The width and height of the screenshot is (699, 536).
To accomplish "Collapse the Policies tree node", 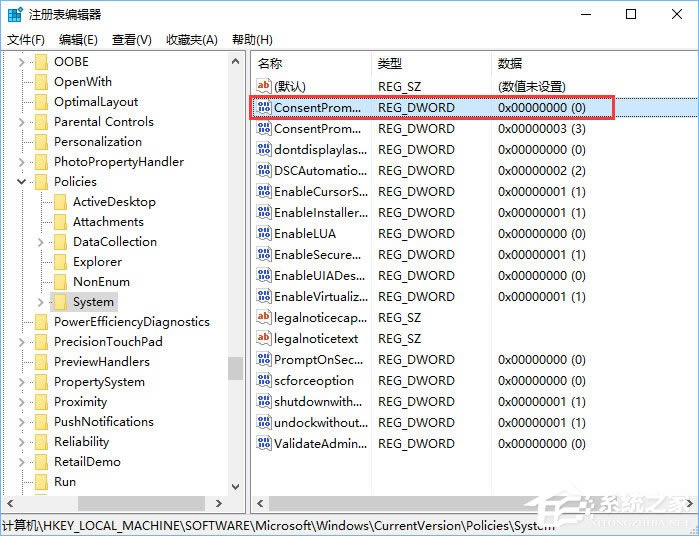I will [22, 182].
